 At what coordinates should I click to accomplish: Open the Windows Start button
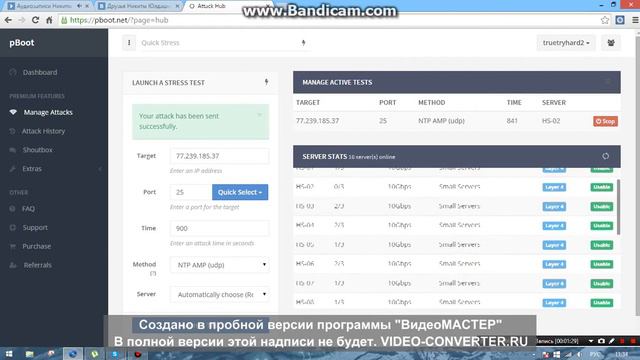9,354
